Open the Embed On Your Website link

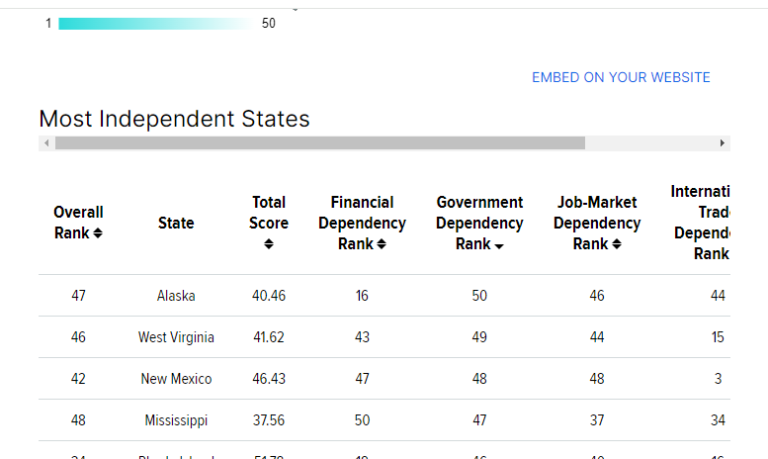point(621,77)
